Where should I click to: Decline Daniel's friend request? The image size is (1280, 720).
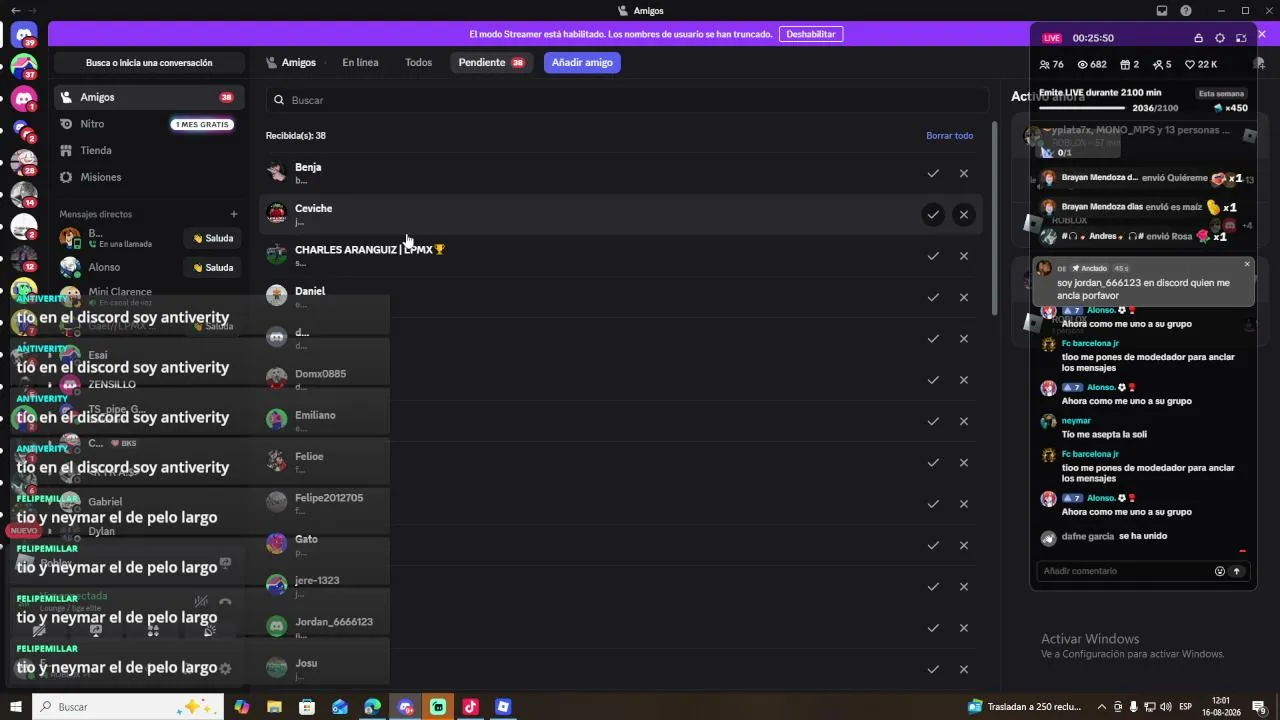[x=964, y=298]
